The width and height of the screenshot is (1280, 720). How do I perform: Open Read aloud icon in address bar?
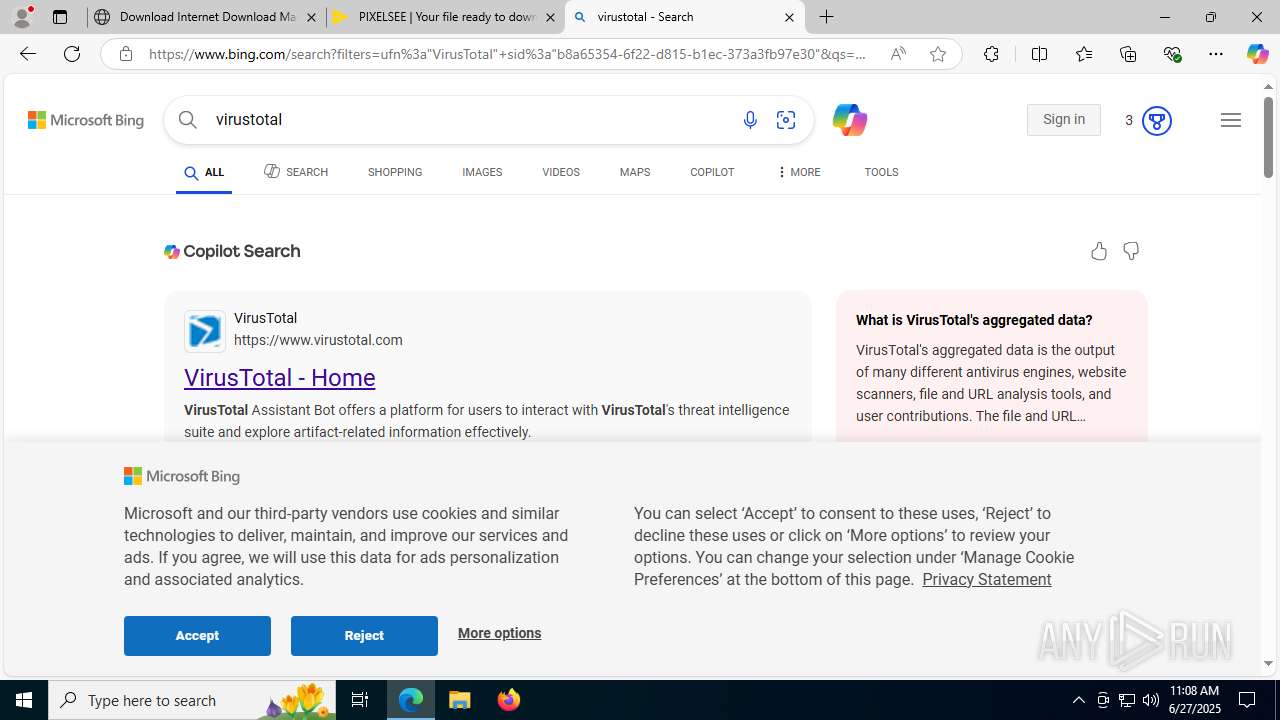click(898, 54)
